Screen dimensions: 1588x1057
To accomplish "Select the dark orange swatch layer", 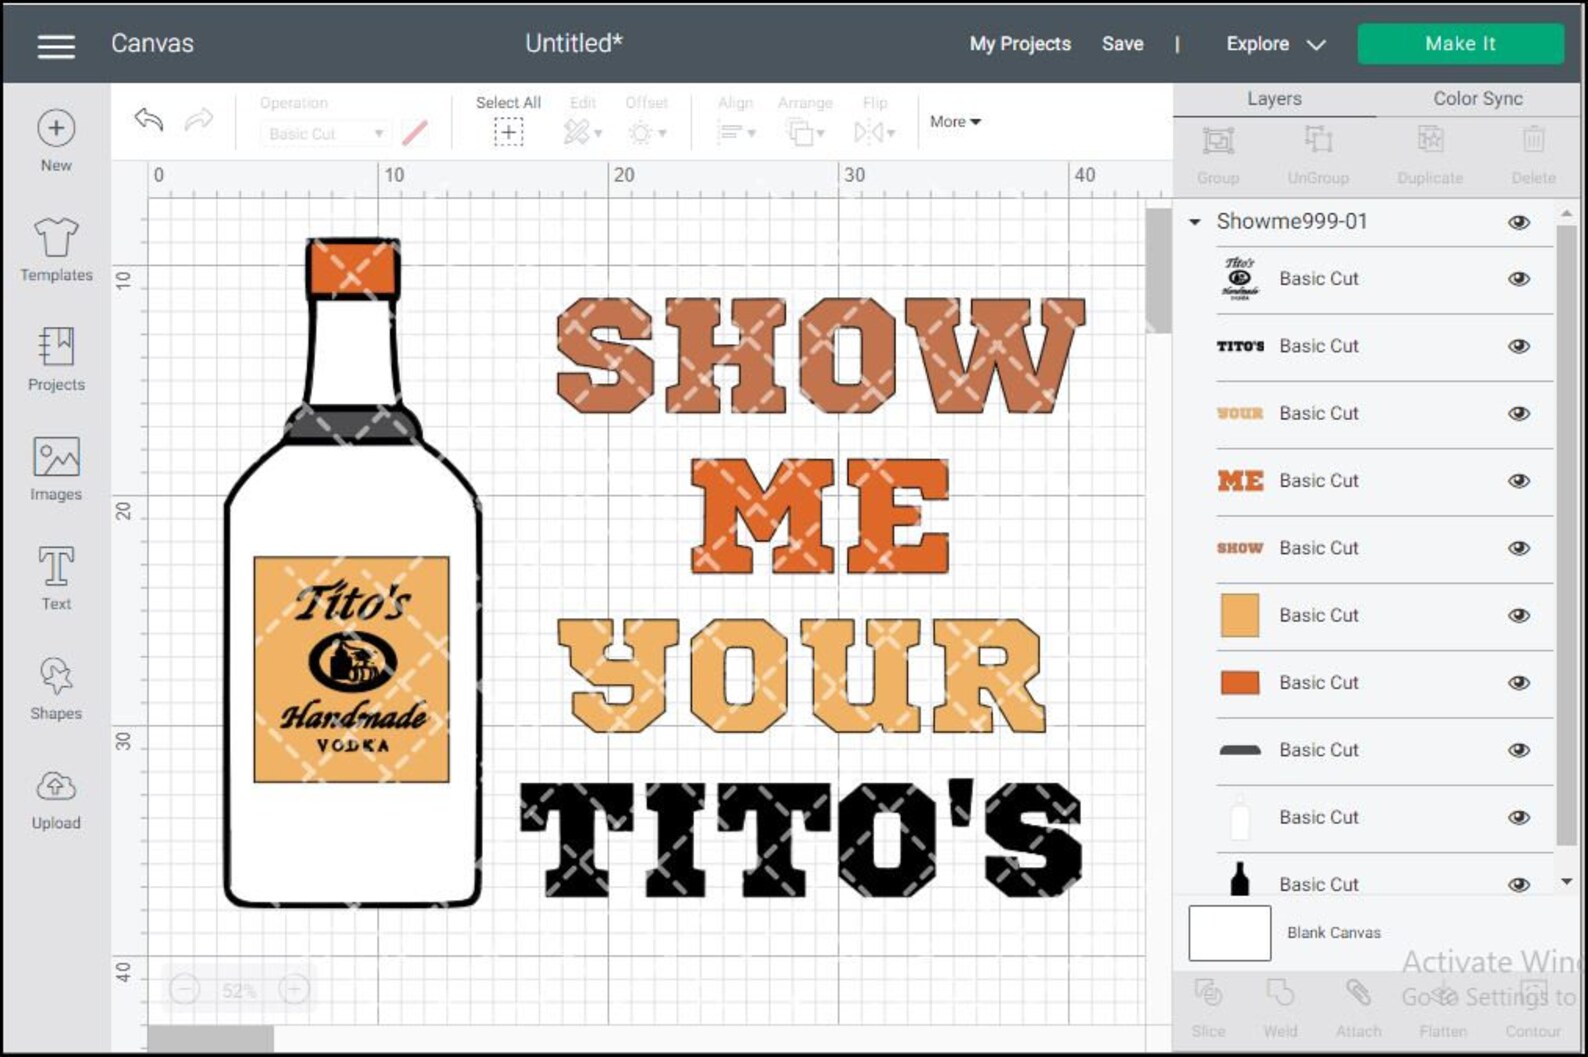I will pyautogui.click(x=1240, y=683).
